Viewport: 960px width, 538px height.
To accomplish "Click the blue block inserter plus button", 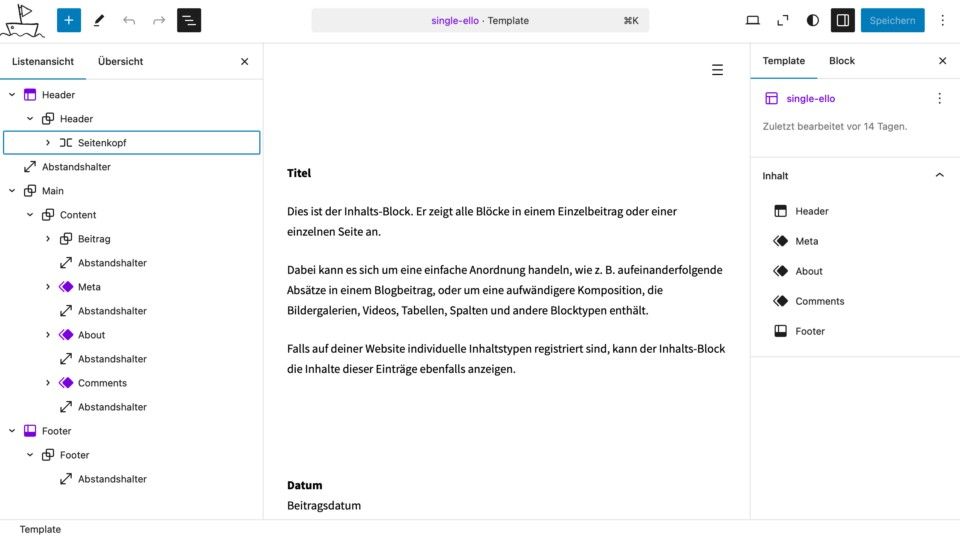I will click(69, 20).
